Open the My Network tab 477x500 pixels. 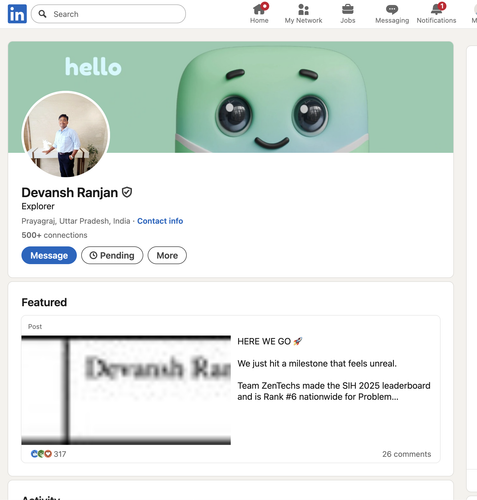(303, 14)
